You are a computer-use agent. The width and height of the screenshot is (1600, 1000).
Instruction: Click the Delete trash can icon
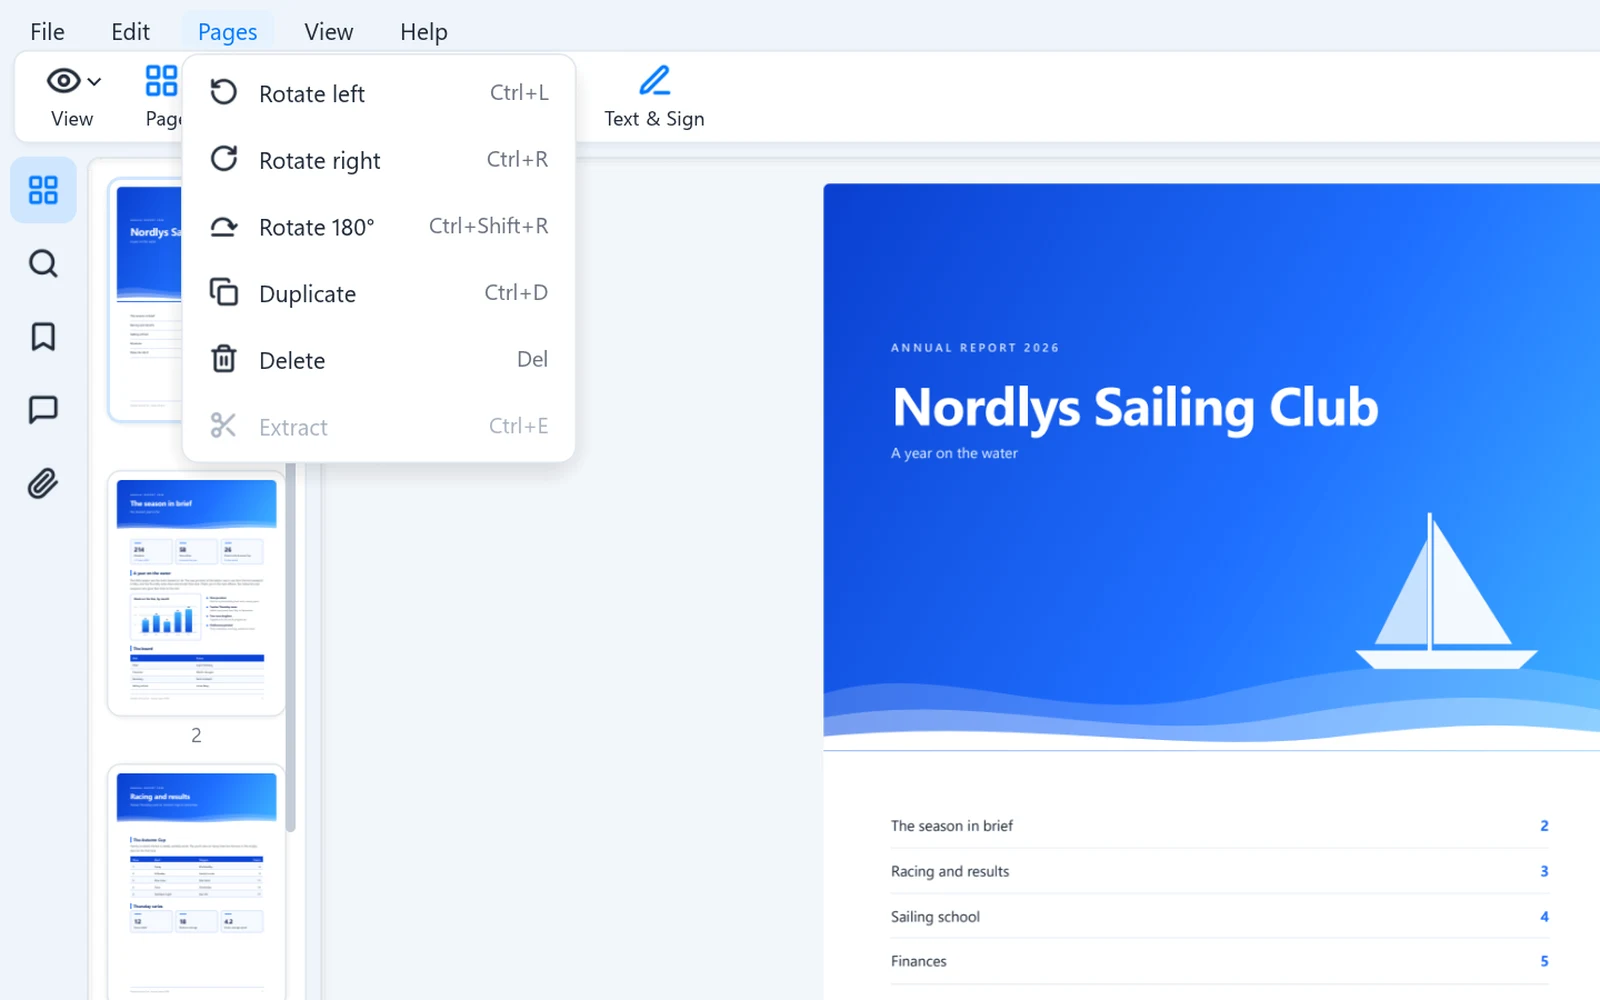click(x=224, y=358)
